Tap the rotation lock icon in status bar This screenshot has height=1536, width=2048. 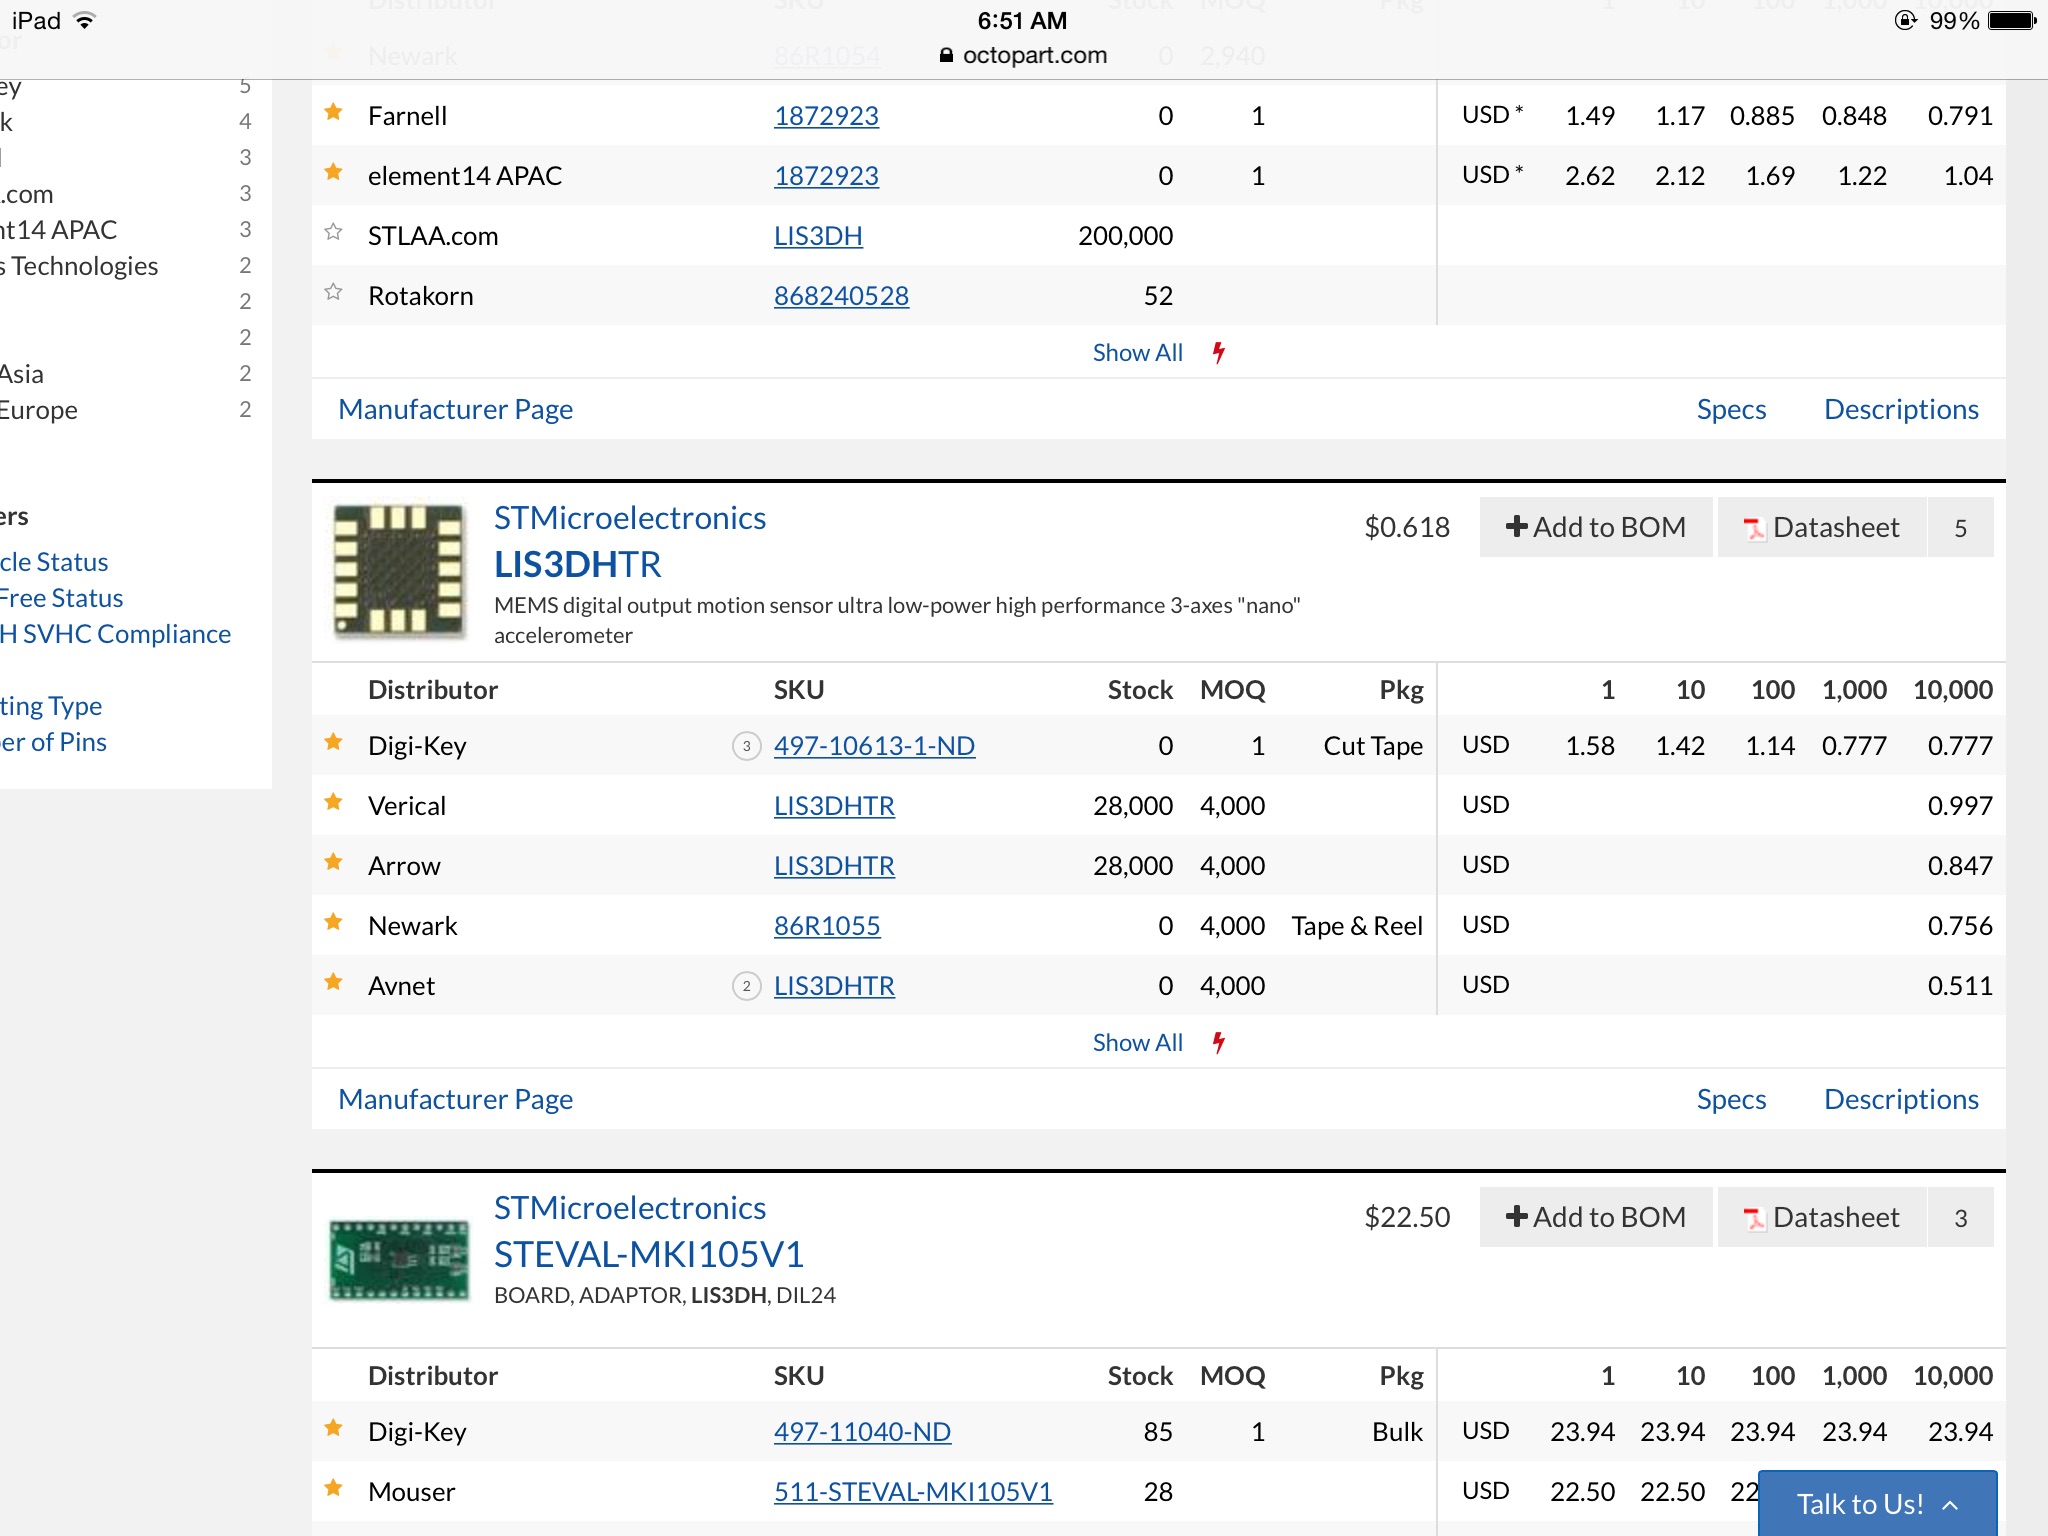1906,21
